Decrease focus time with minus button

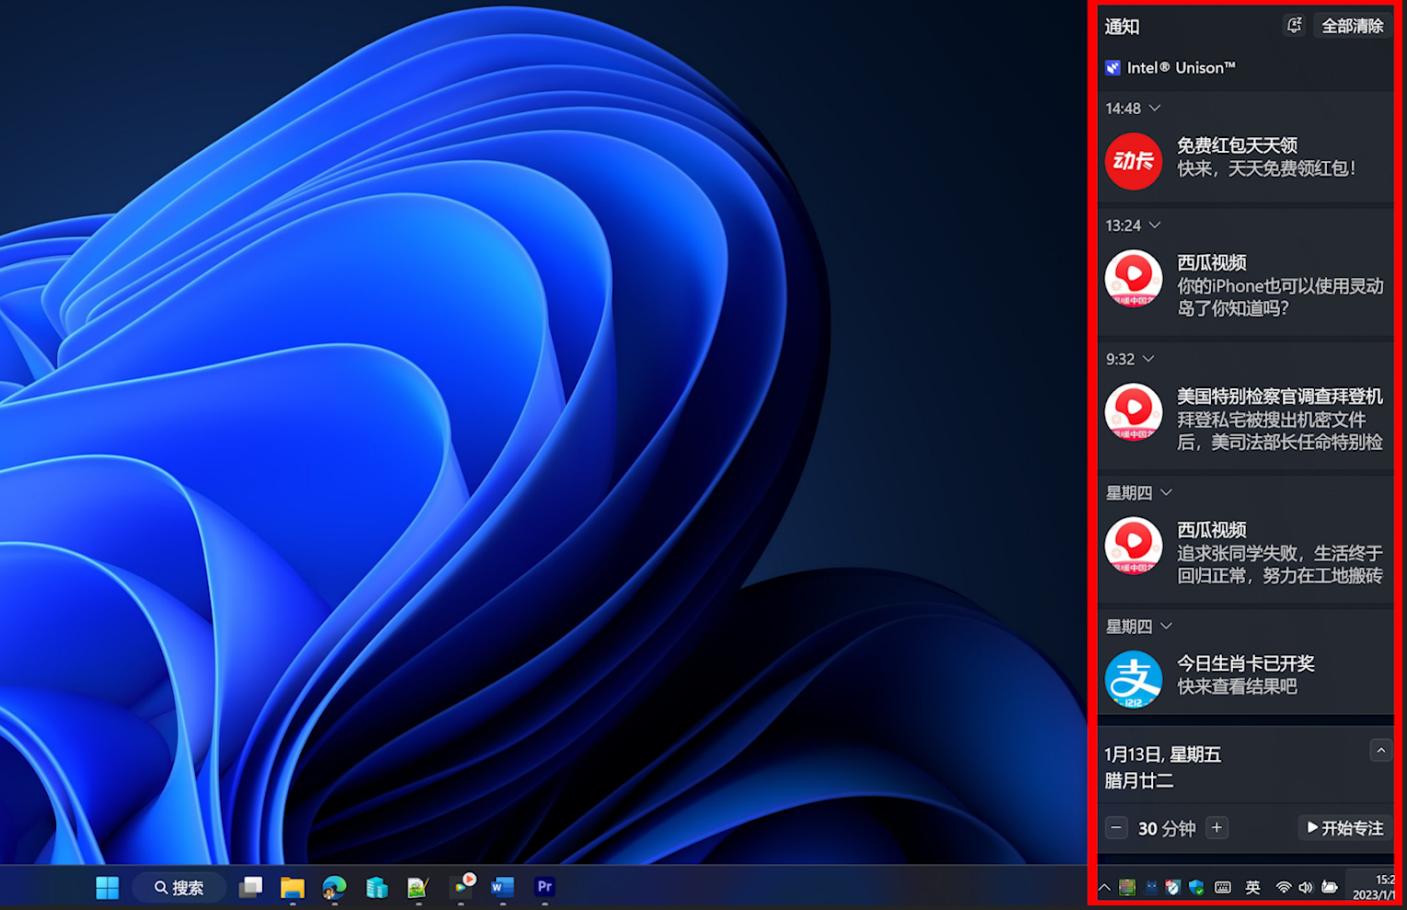(1116, 828)
